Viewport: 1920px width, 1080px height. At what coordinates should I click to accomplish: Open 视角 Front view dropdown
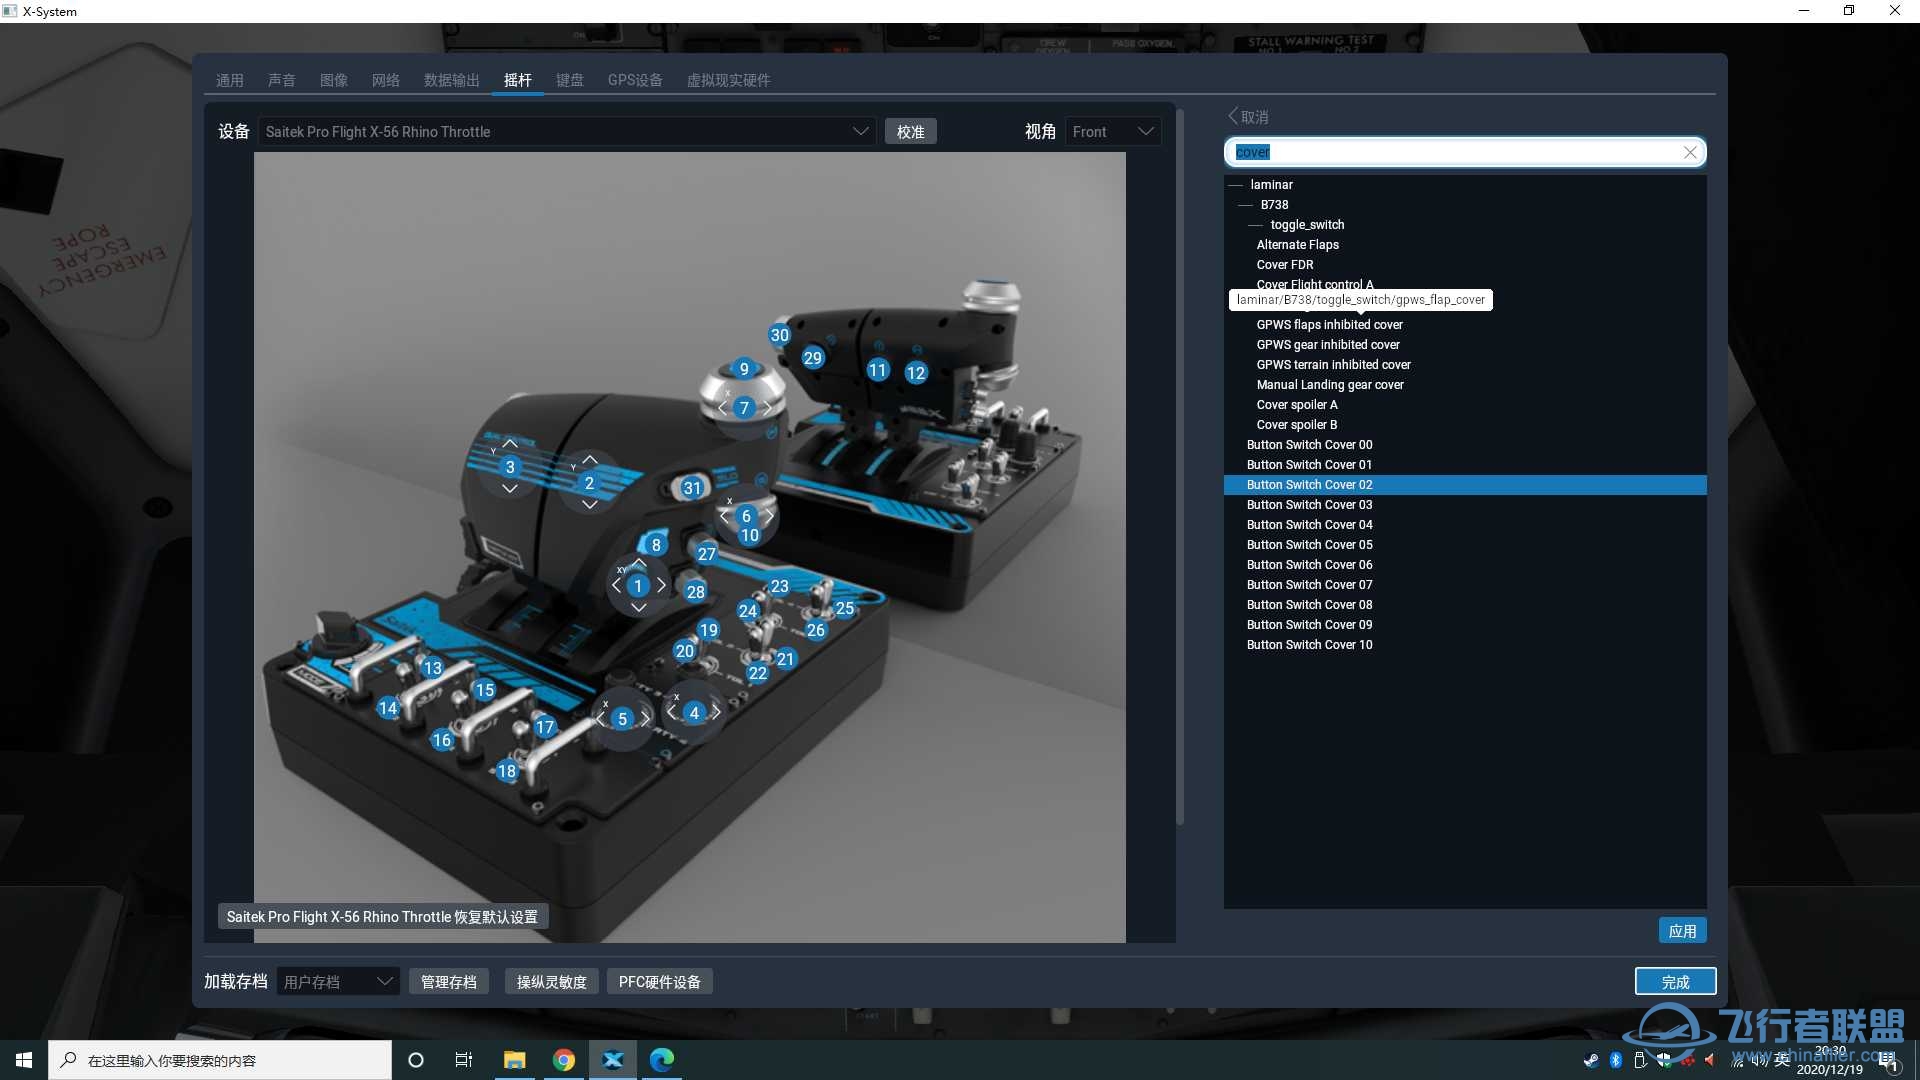(x=1113, y=131)
